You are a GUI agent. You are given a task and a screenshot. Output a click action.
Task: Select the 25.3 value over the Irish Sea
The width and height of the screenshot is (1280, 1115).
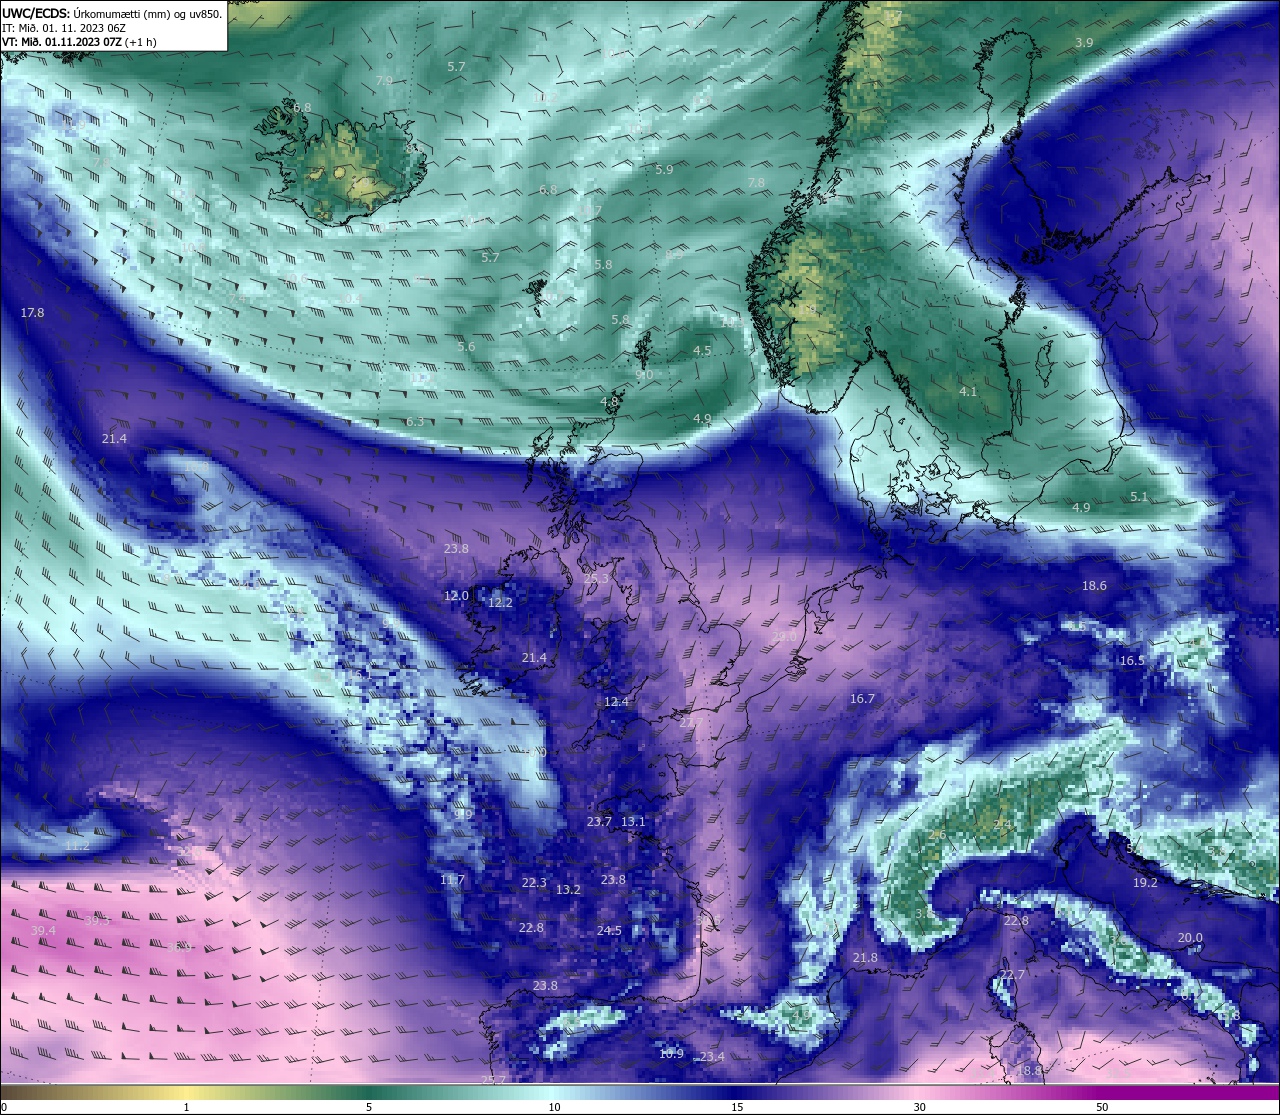tap(596, 579)
